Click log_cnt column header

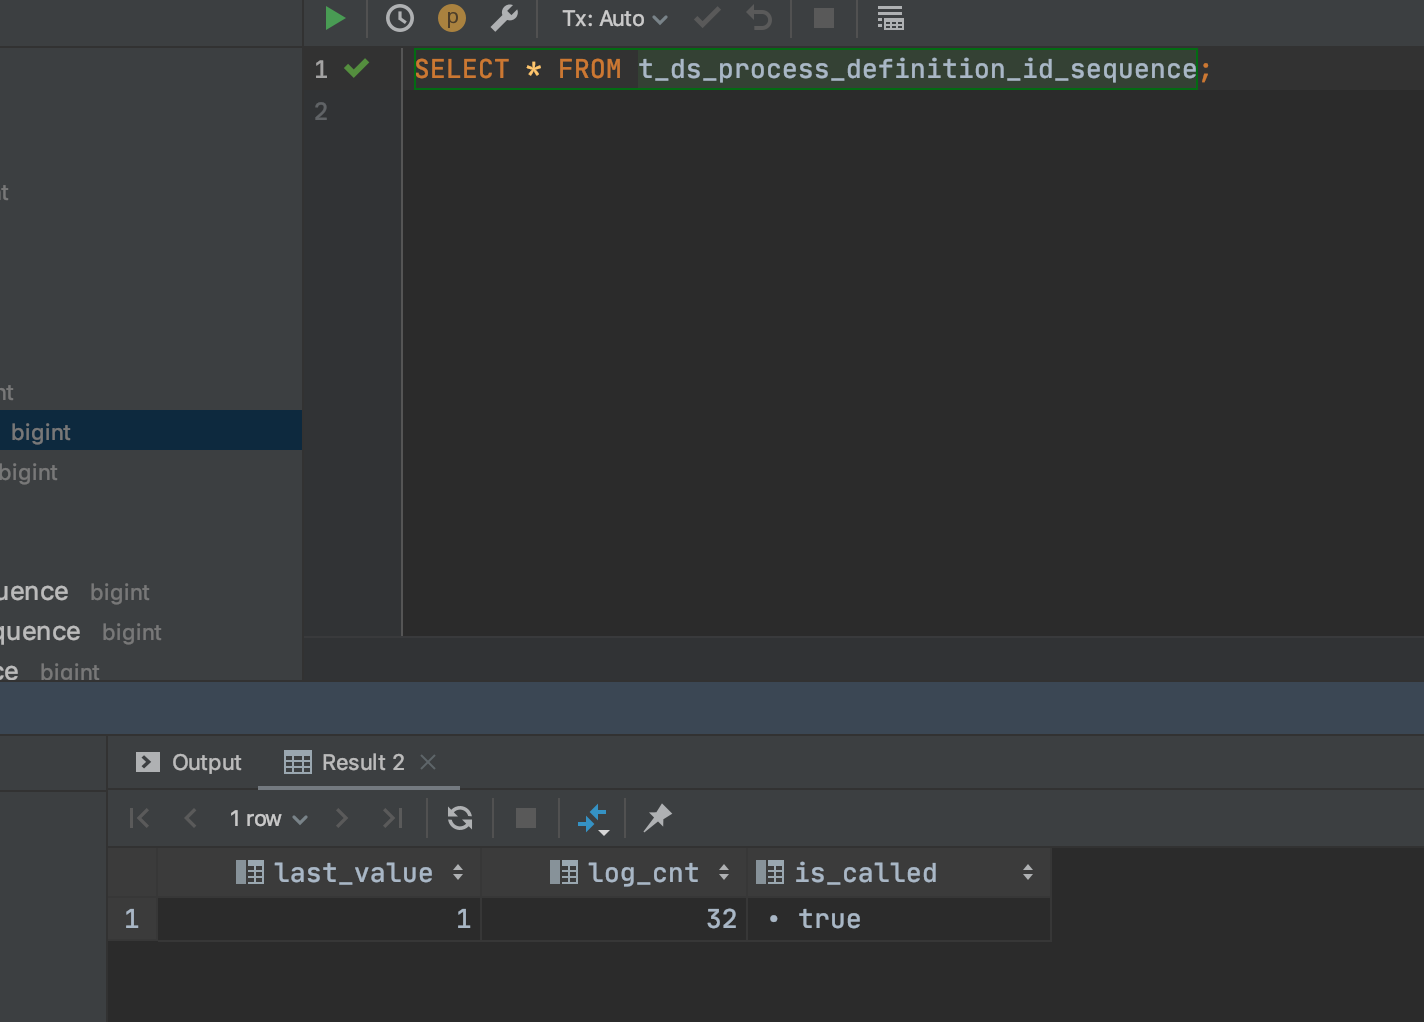coord(614,873)
